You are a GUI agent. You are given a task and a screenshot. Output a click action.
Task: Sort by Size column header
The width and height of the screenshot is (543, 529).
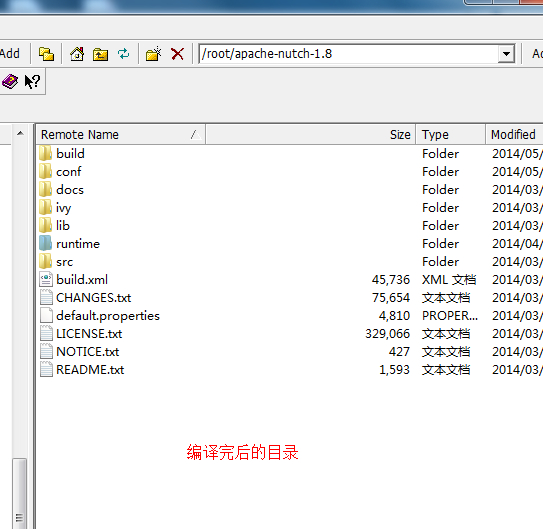[x=311, y=134]
